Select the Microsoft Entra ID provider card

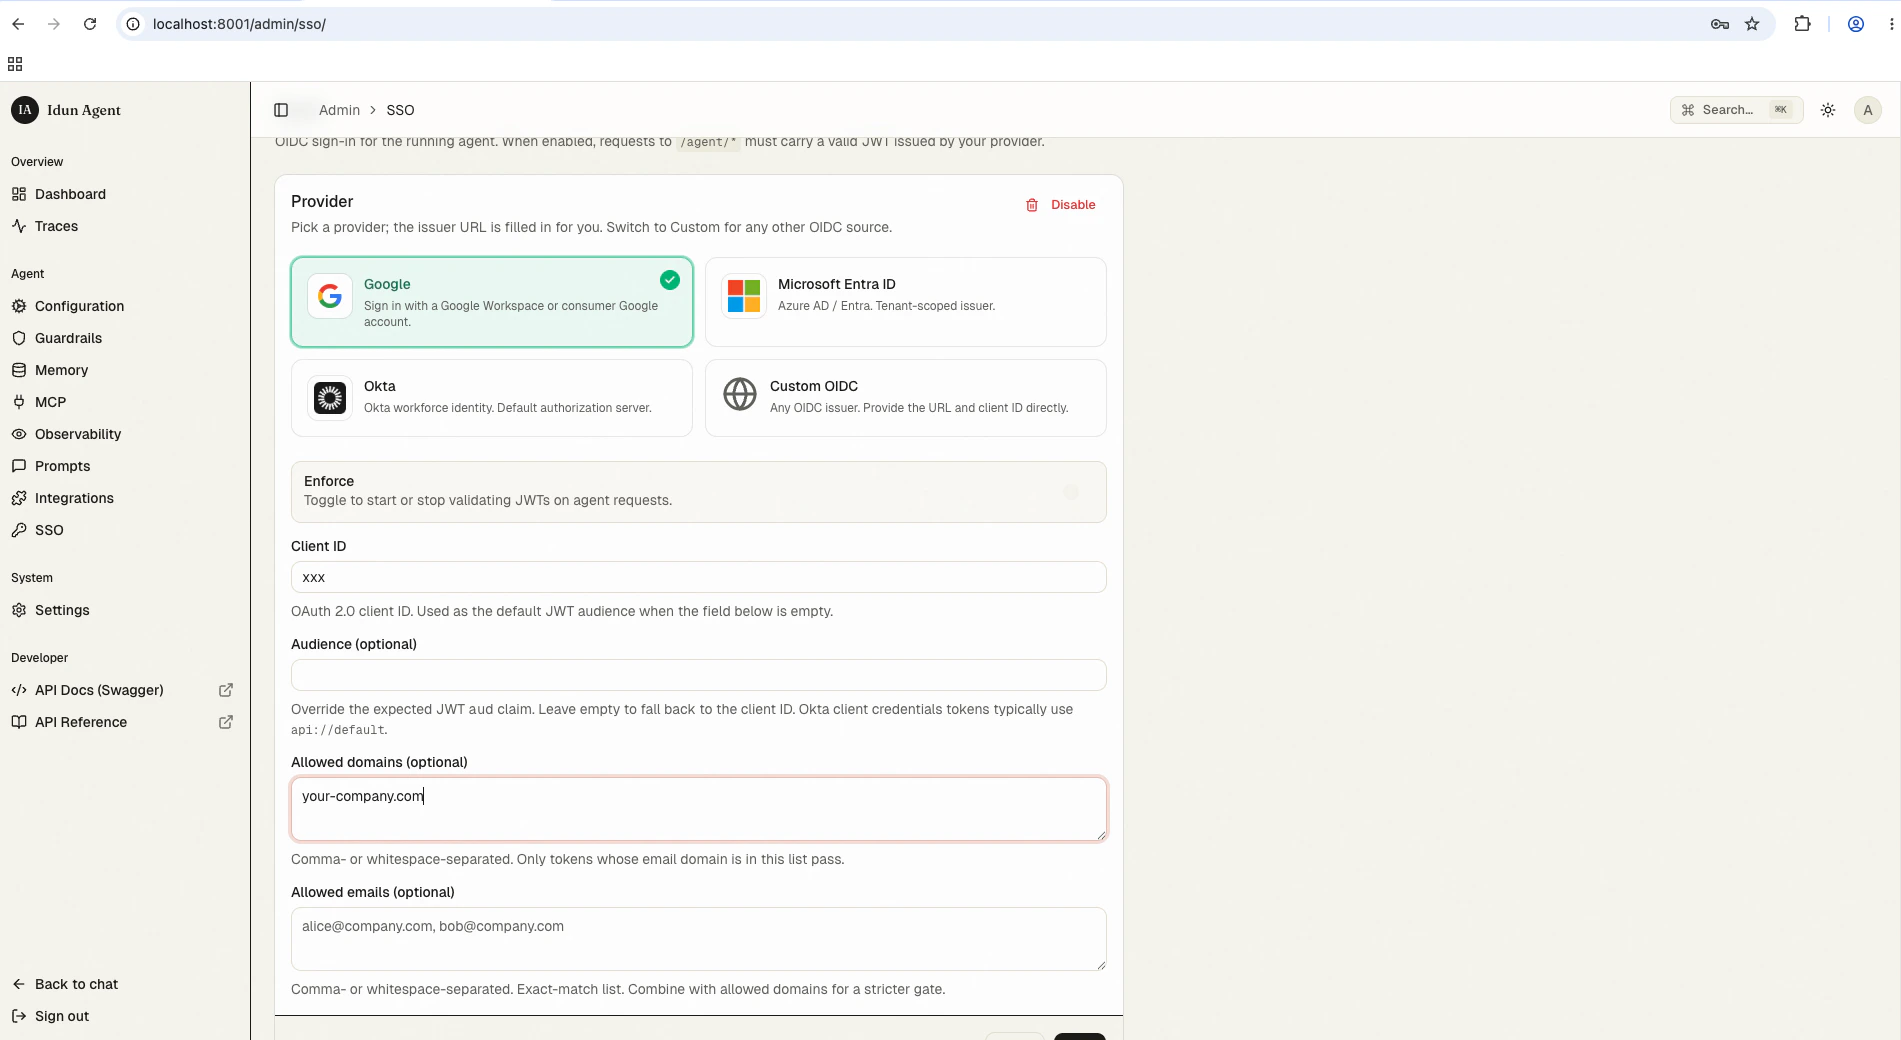click(x=906, y=302)
